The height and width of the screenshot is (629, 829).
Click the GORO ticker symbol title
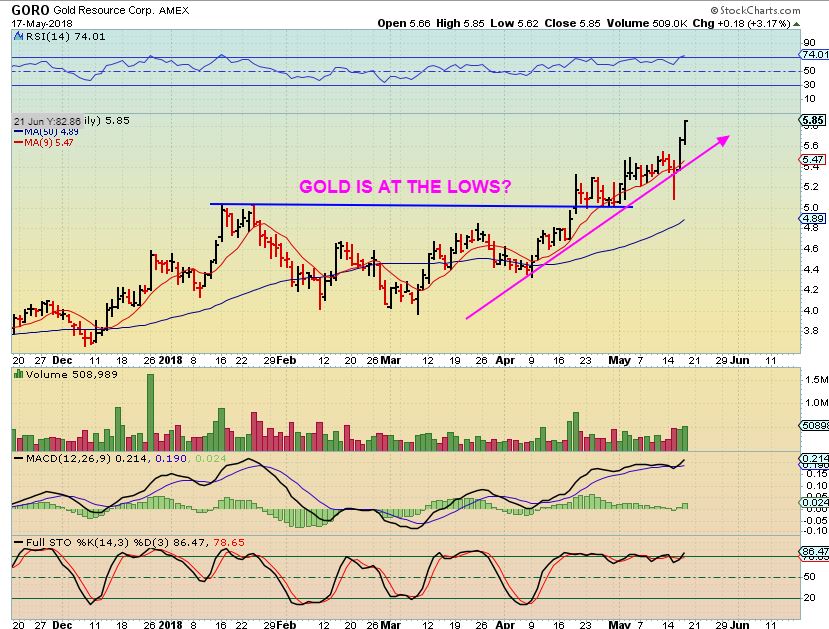[x=31, y=10]
